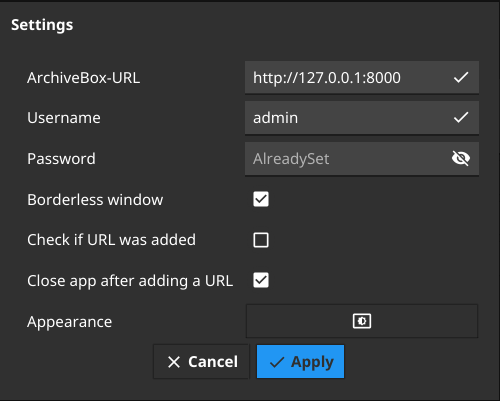Click the Cancel button
500x401 pixels.
[x=201, y=362]
